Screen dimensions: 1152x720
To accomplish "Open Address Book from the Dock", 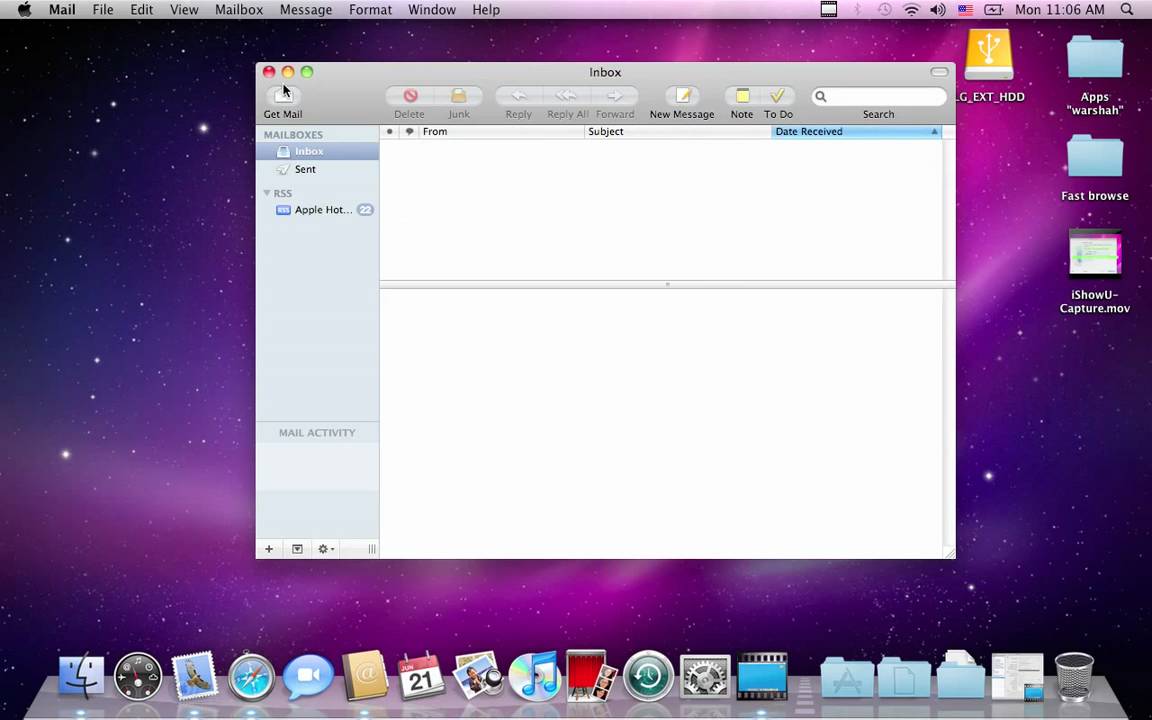I will coord(365,675).
